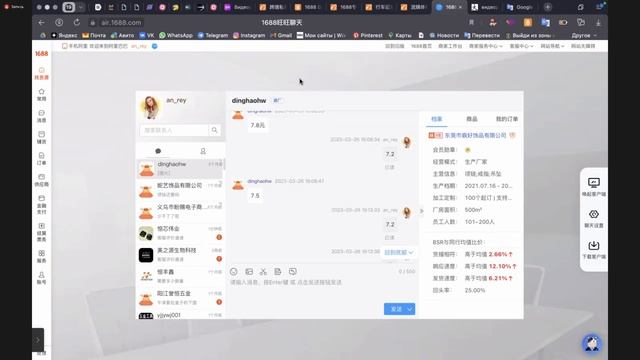This screenshot has height=360, width=640.
Task: Click the magnifier icon in contact search
Action: coord(214,130)
